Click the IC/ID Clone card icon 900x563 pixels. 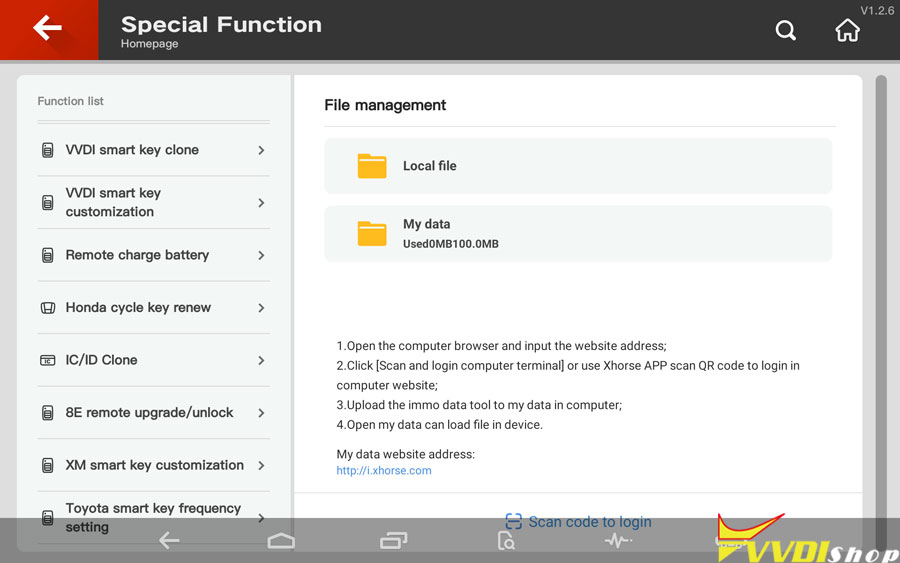[48, 360]
